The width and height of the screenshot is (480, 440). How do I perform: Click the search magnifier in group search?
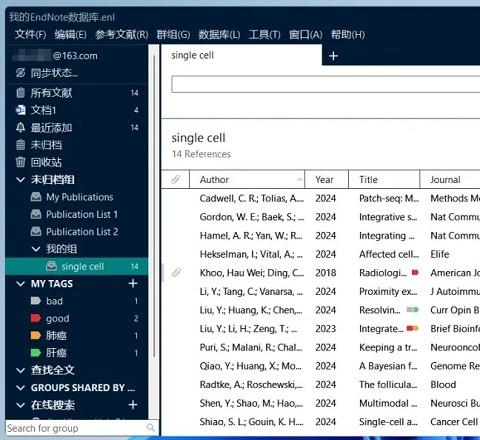pyautogui.click(x=151, y=427)
